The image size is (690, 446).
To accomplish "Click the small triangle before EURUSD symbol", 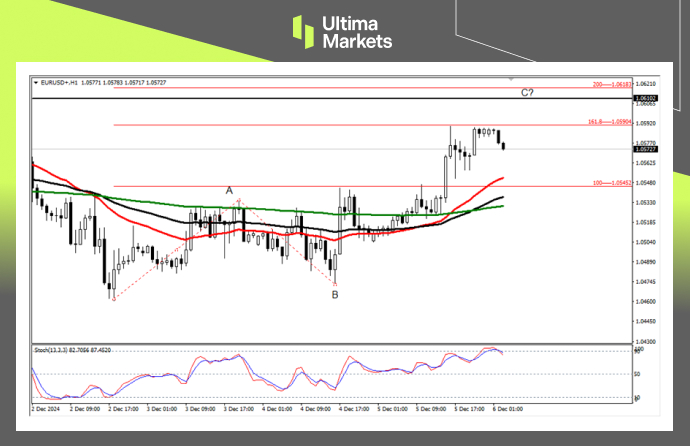I will (36, 82).
